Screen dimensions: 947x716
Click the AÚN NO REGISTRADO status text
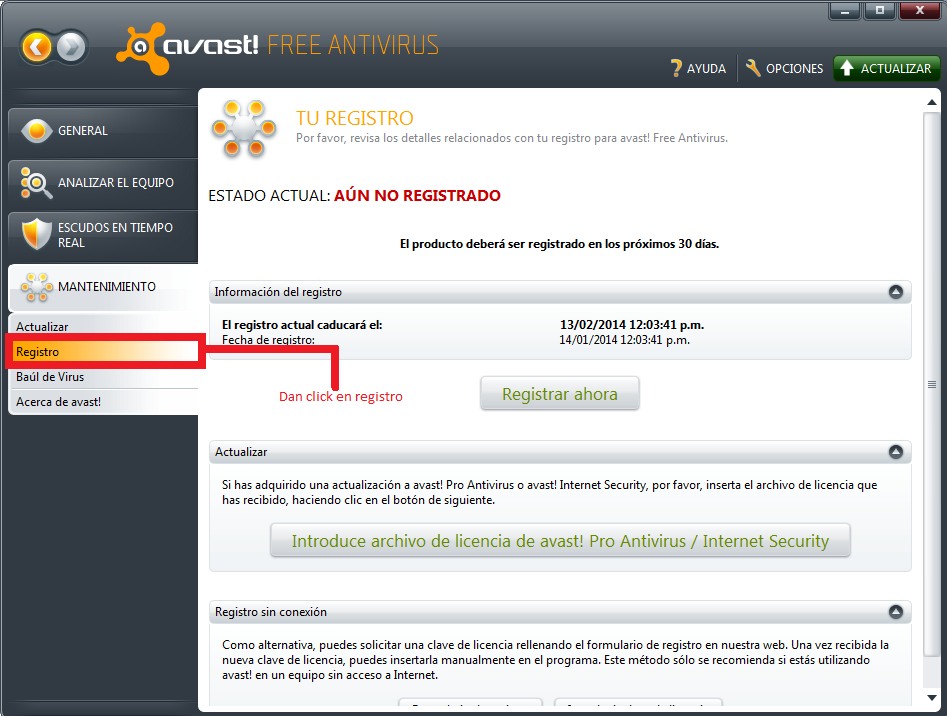point(417,196)
